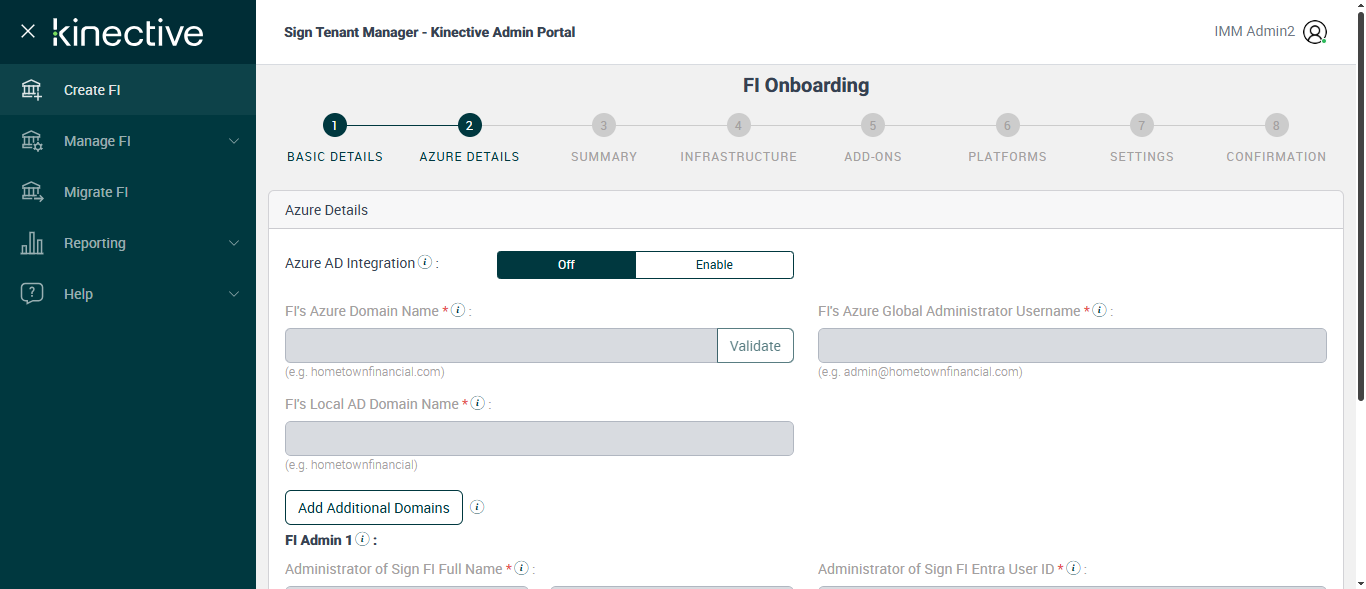Click the Help question bubble icon
This screenshot has width=1366, height=589.
click(x=32, y=294)
